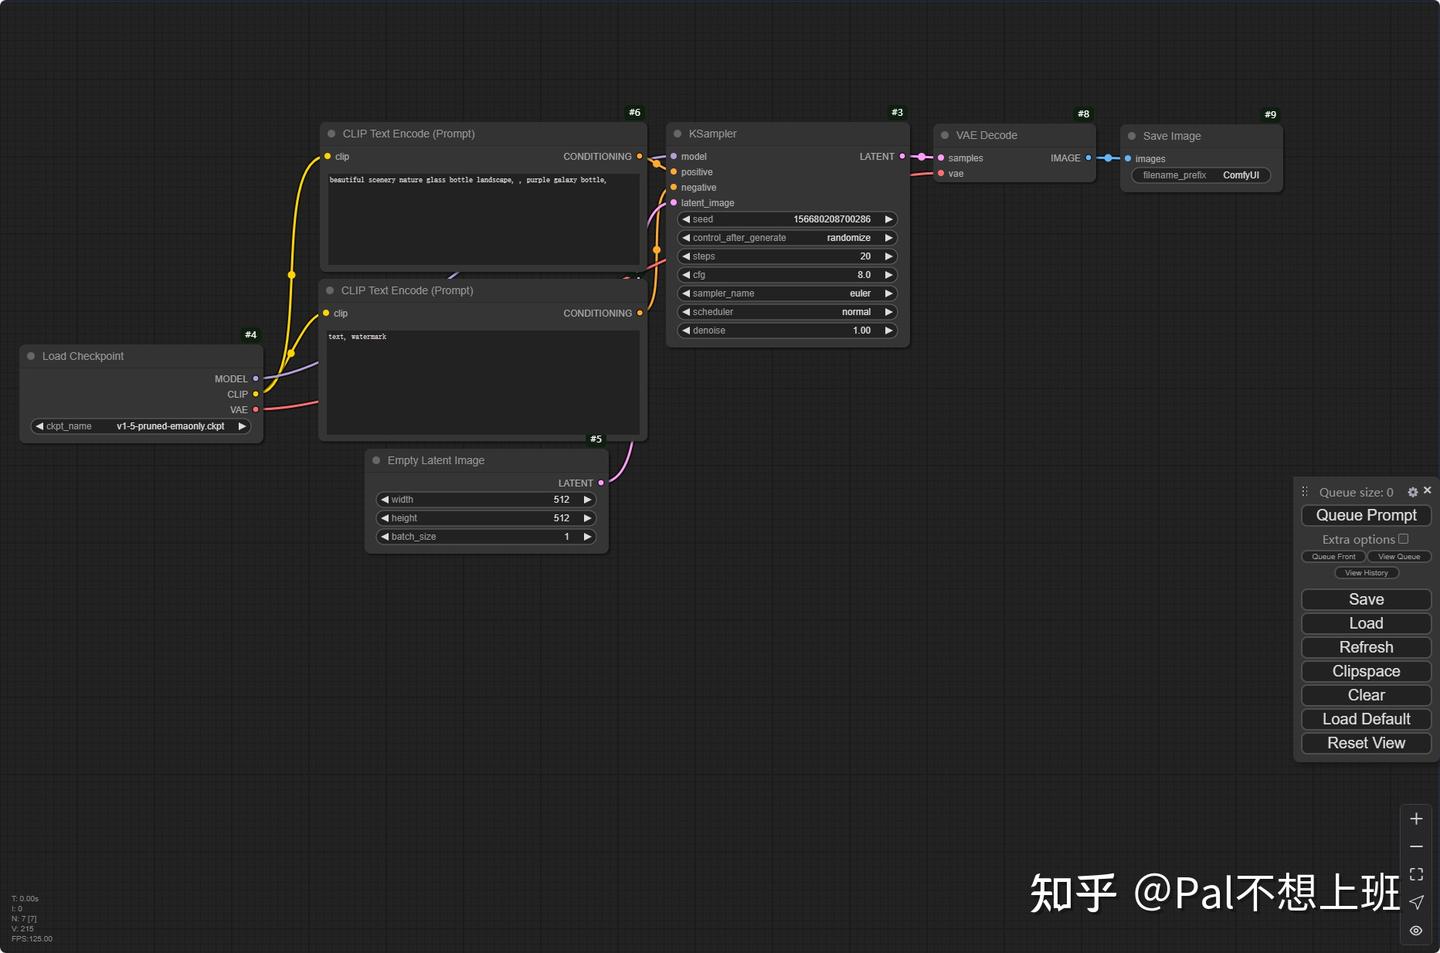Click the denoise value slider
The width and height of the screenshot is (1440, 953).
click(x=787, y=330)
